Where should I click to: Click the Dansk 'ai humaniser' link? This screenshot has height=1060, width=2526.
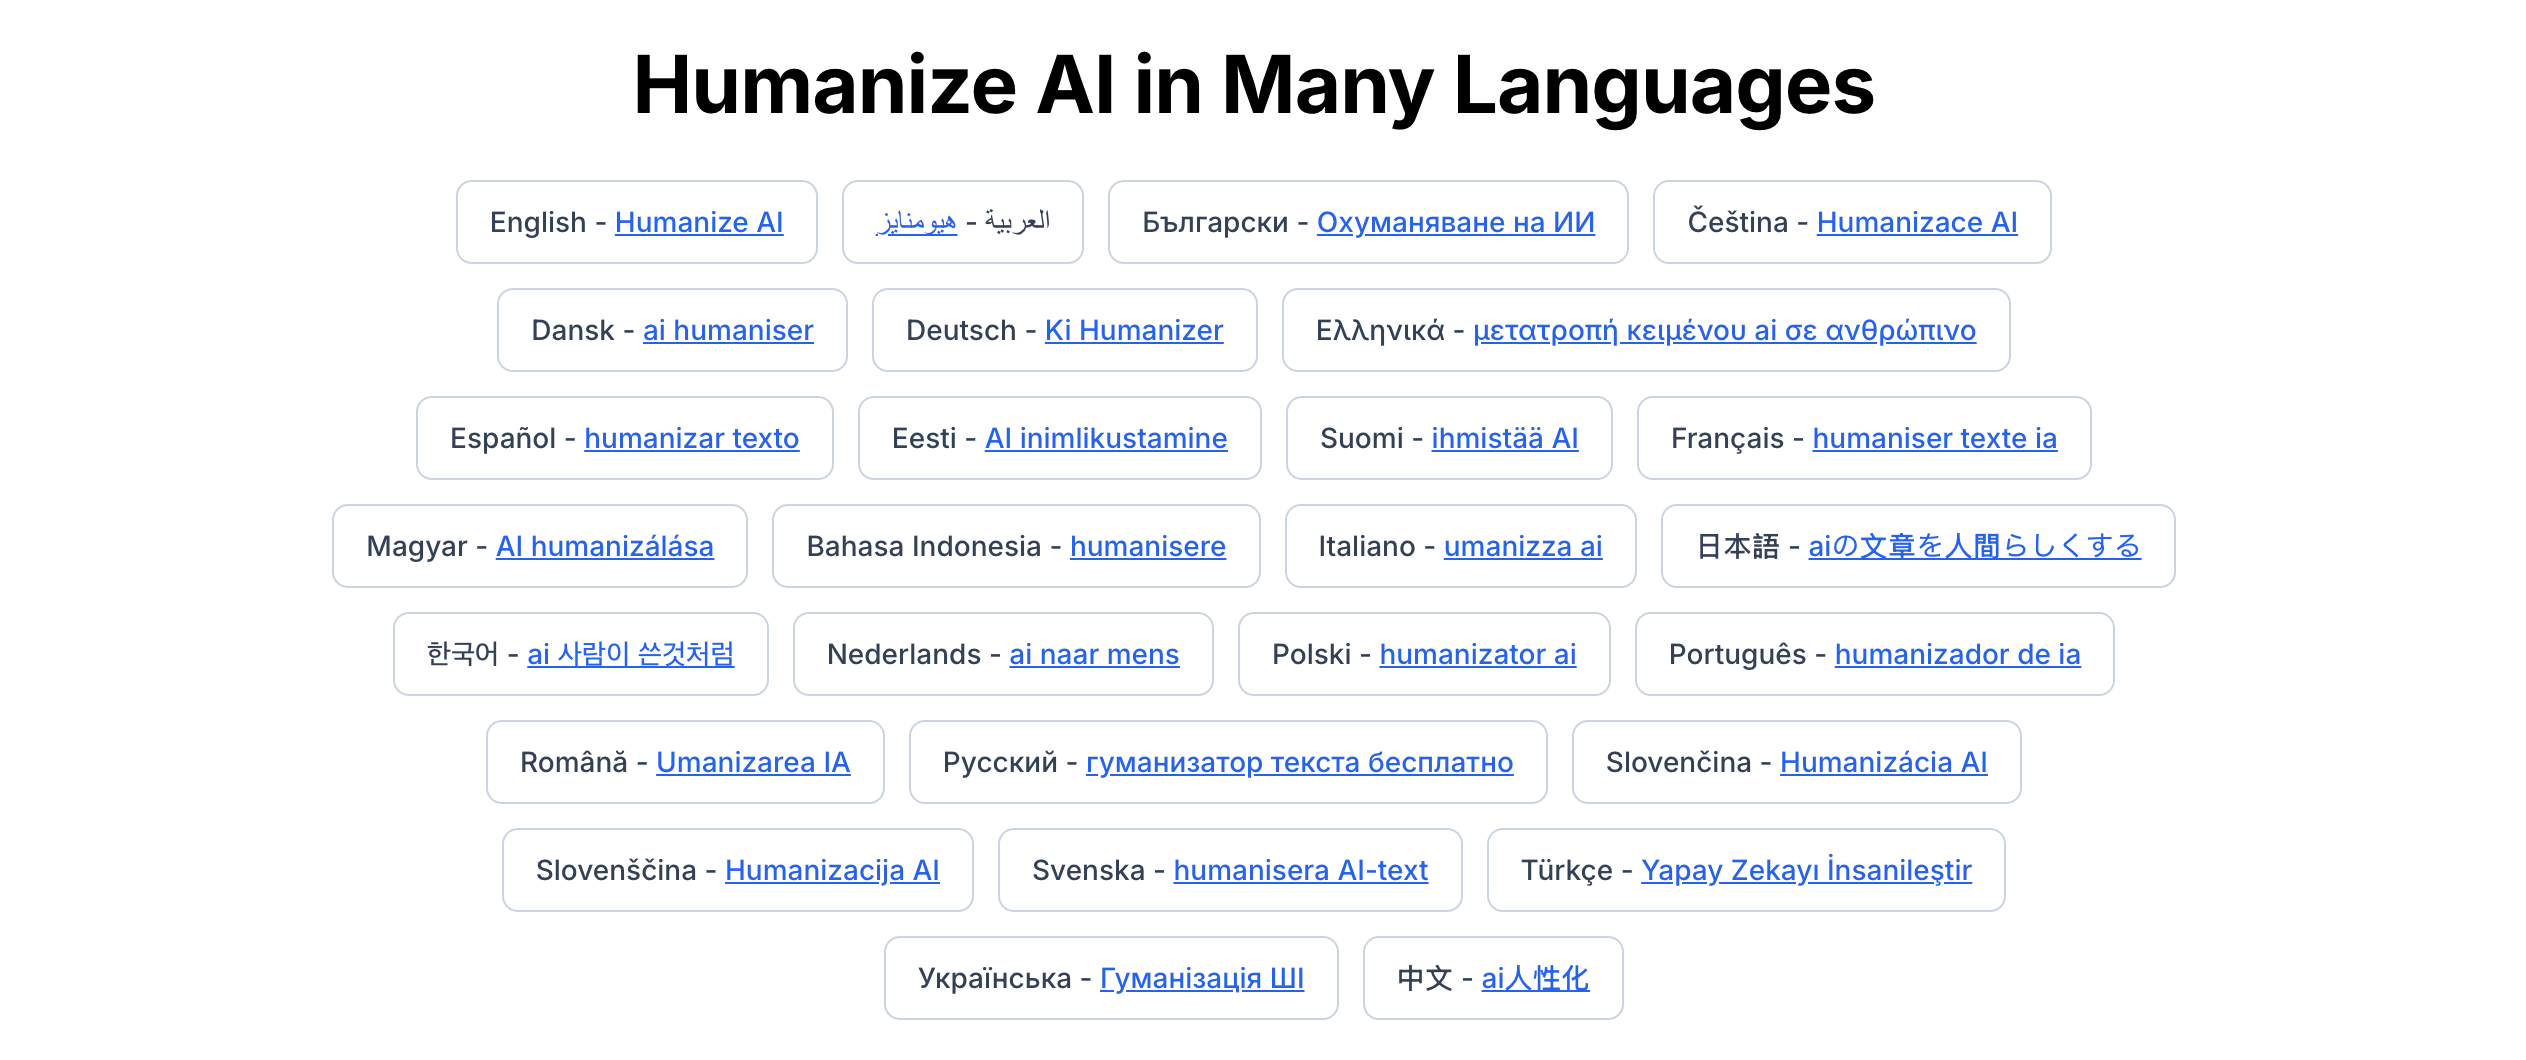728,330
